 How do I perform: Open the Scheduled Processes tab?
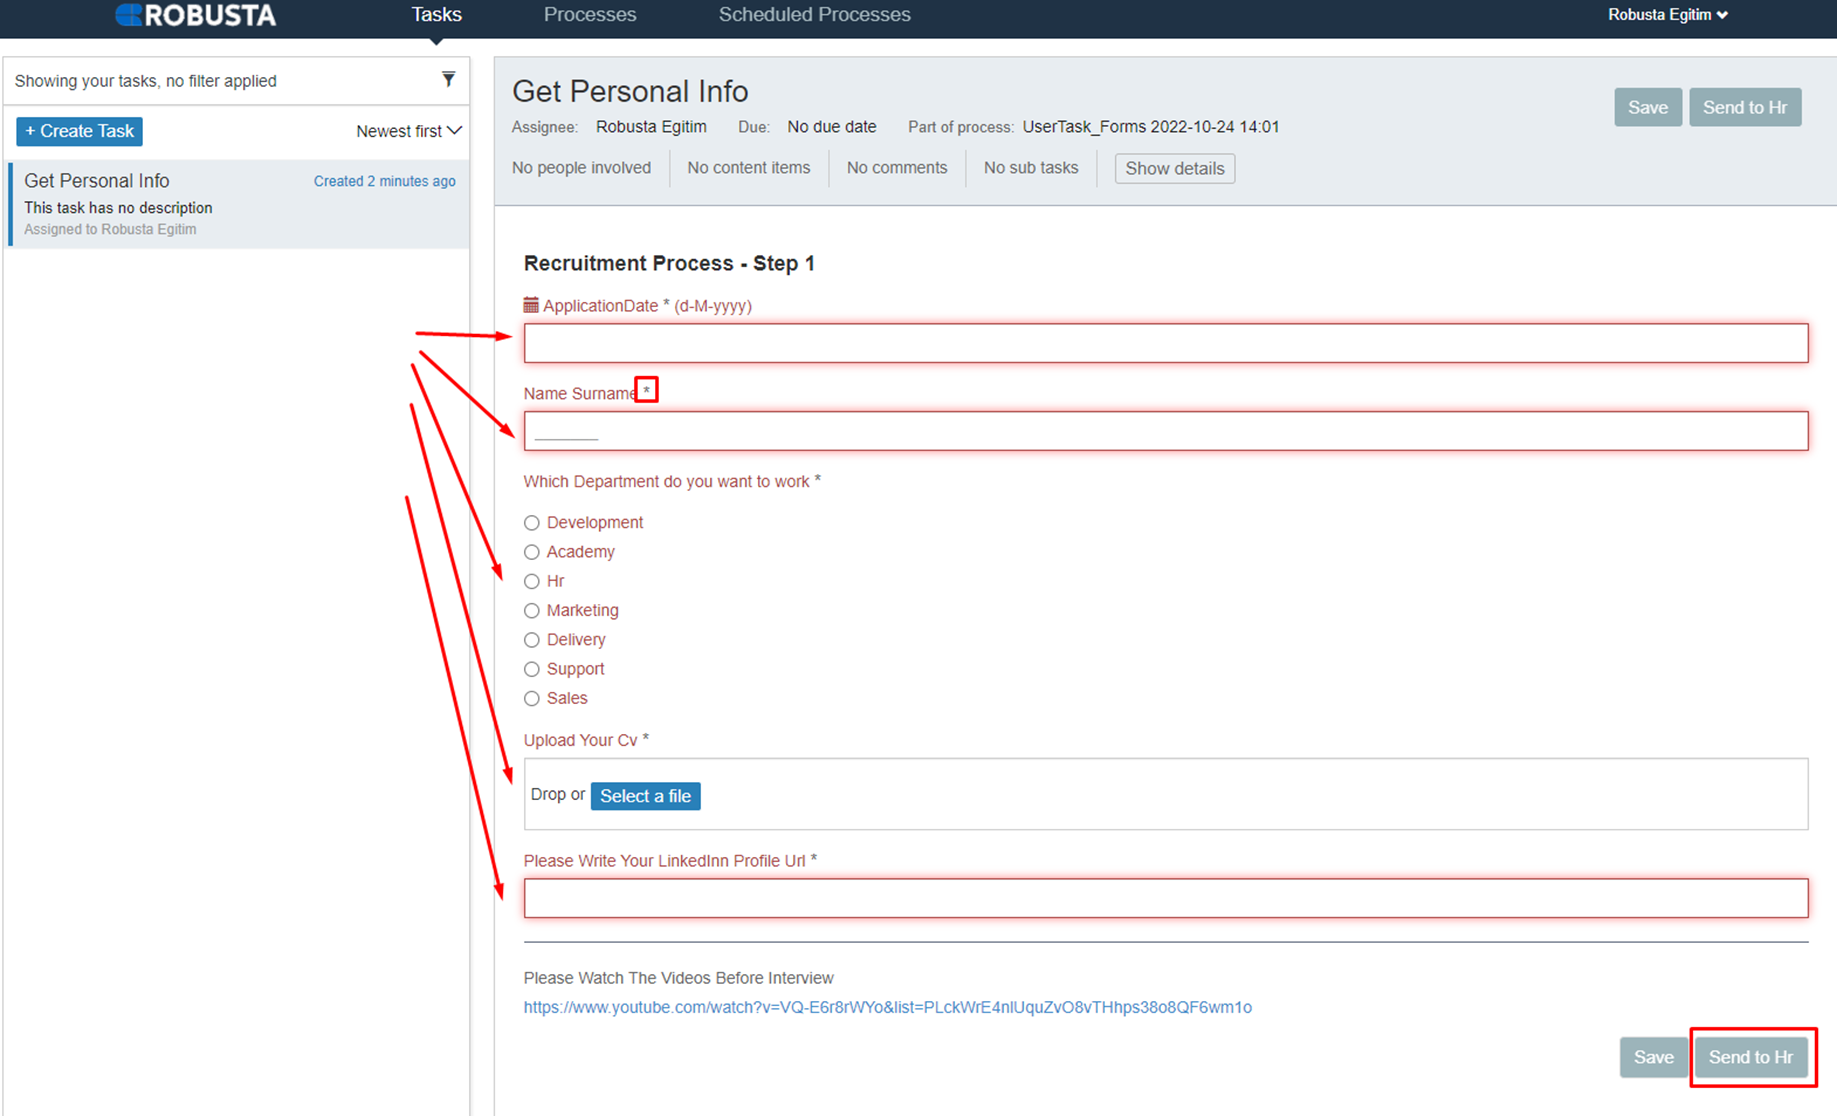click(x=815, y=15)
